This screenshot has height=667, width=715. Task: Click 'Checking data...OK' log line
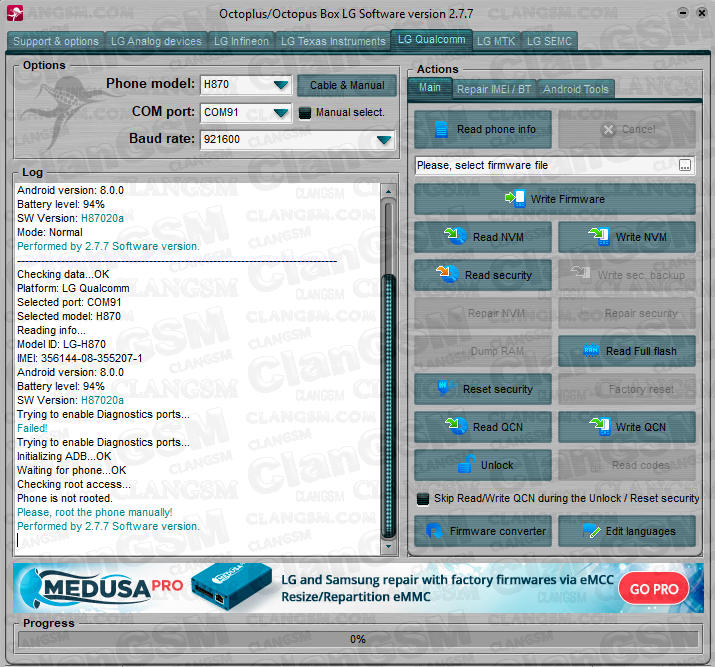point(63,274)
